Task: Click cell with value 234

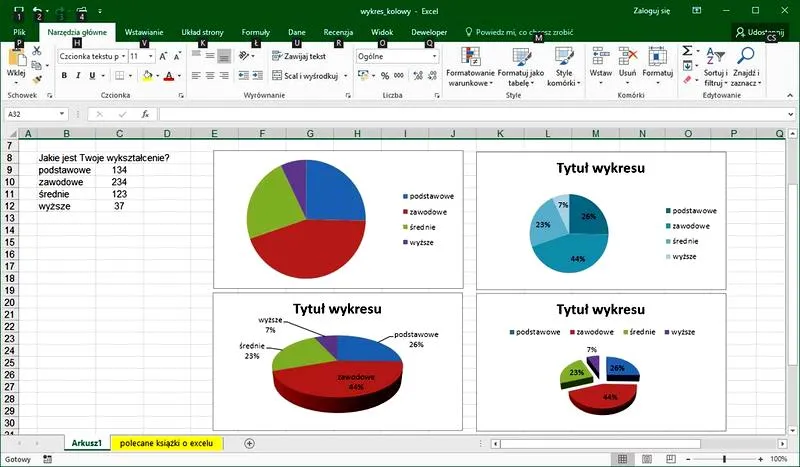Action: coord(119,182)
